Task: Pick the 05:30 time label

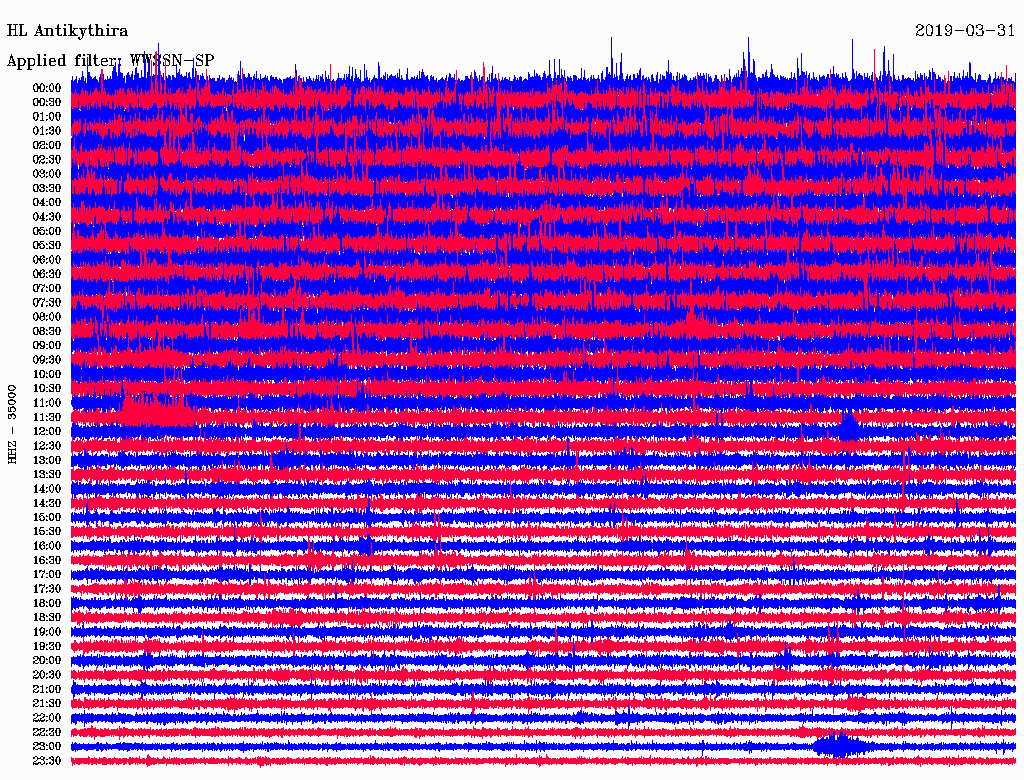Action: (x=47, y=245)
